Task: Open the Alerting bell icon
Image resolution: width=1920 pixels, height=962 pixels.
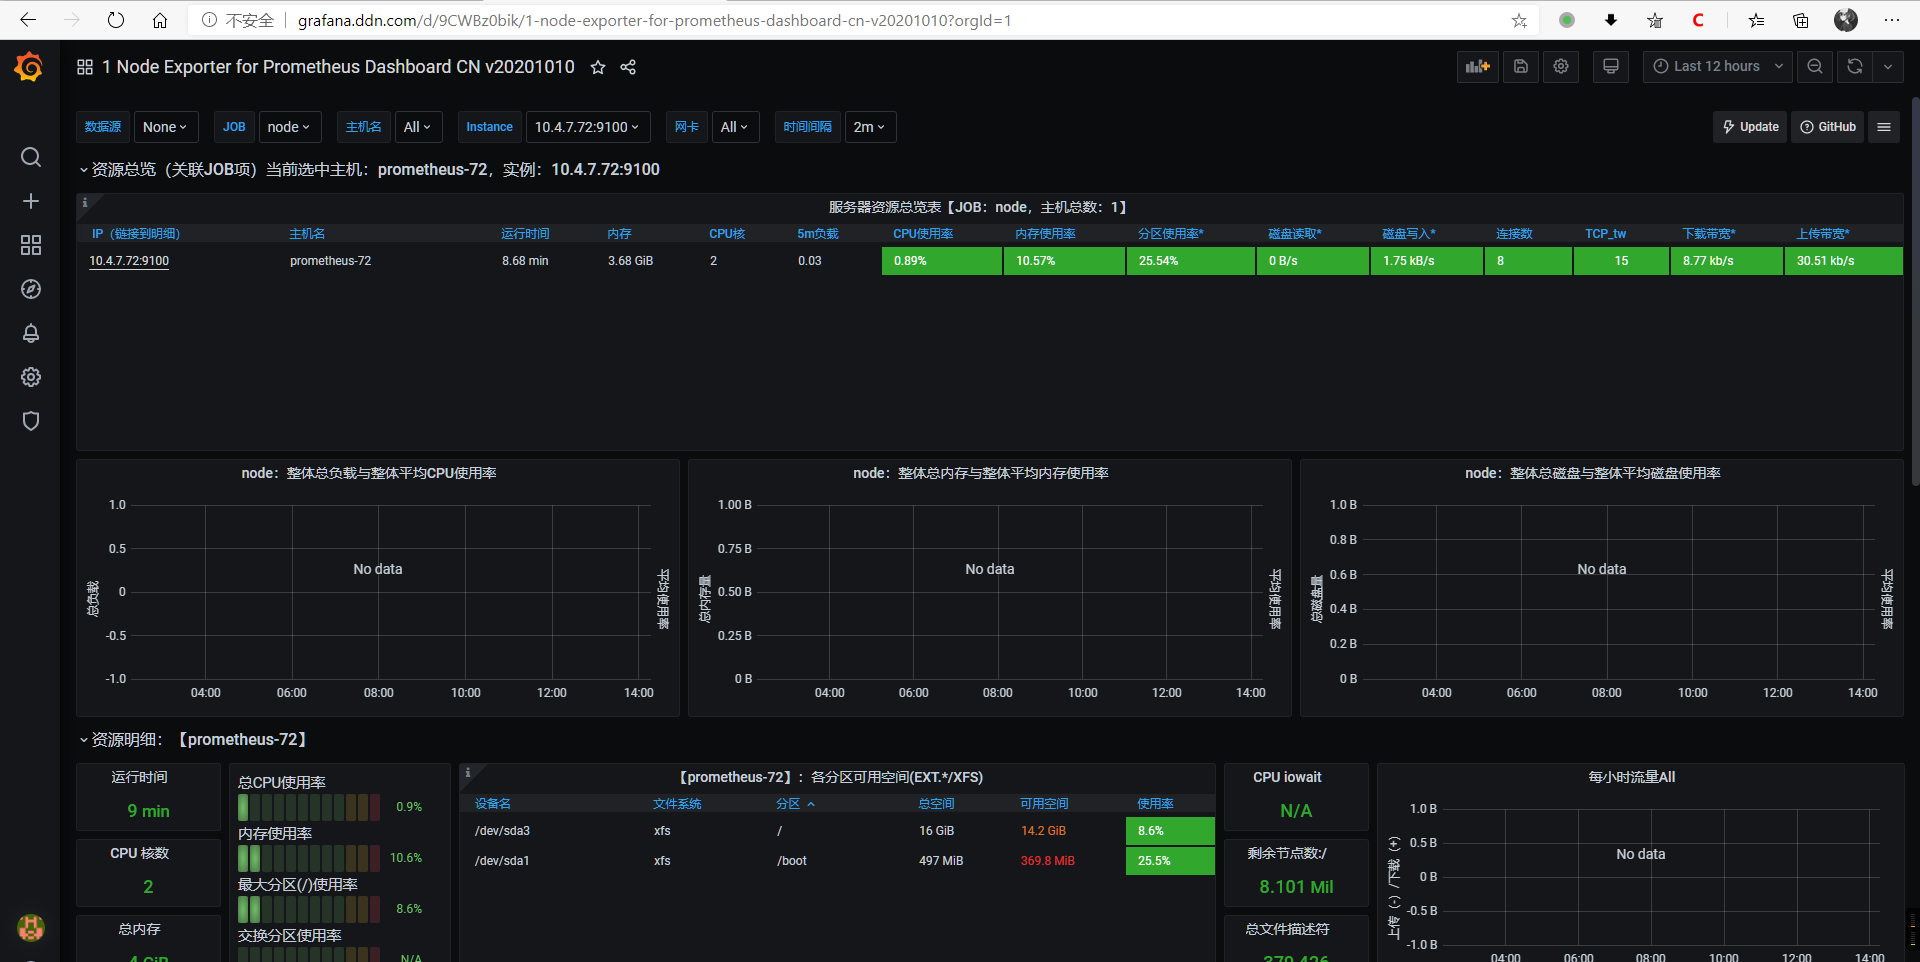Action: pos(31,333)
